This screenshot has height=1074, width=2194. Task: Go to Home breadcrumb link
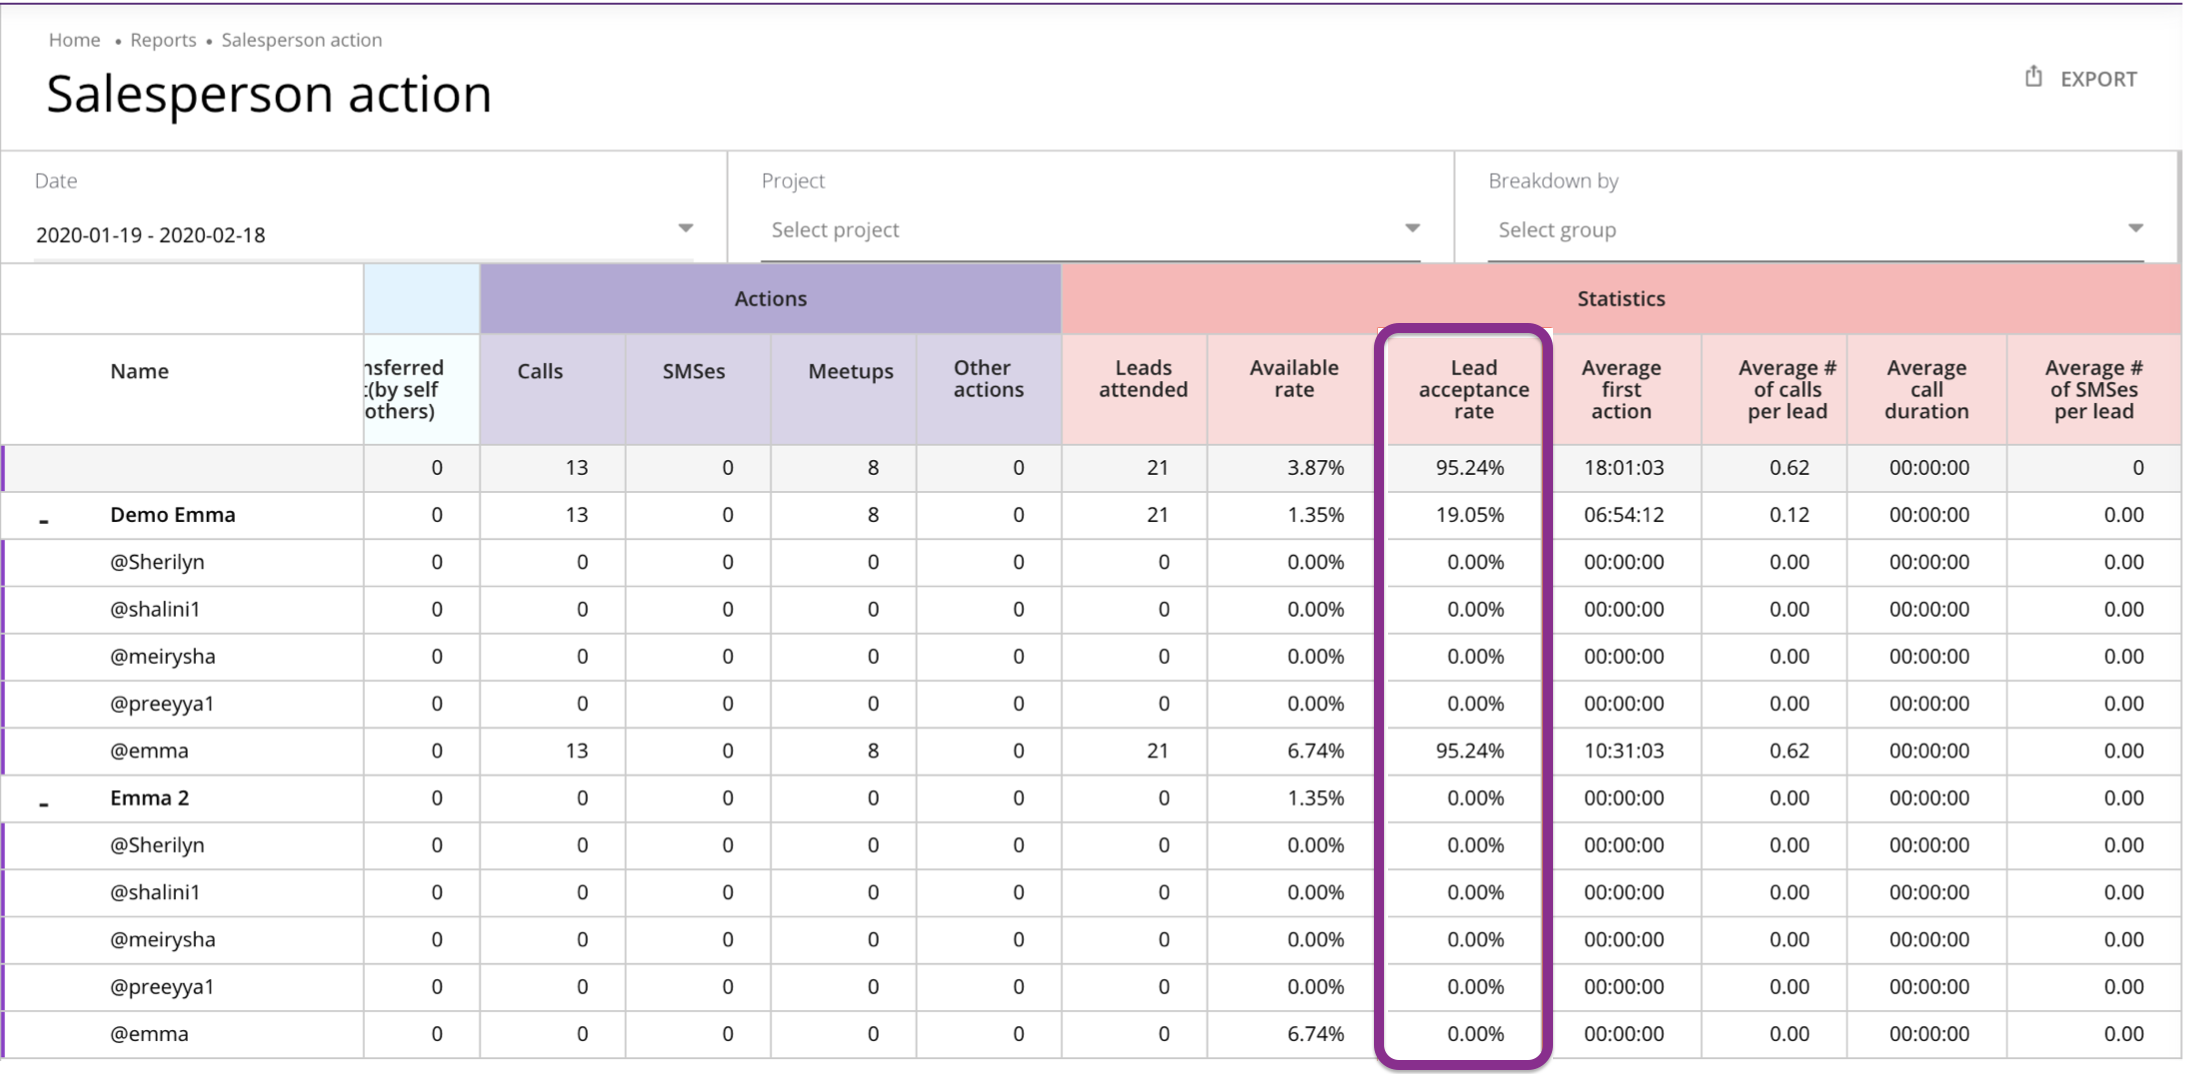click(x=74, y=40)
